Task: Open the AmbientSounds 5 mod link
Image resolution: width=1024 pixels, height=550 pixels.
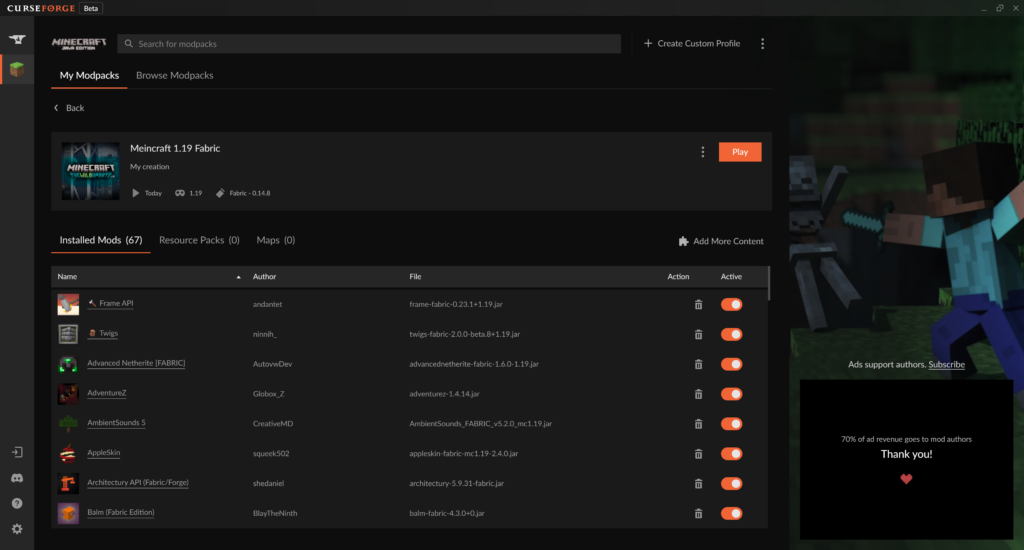Action: pyautogui.click(x=116, y=423)
